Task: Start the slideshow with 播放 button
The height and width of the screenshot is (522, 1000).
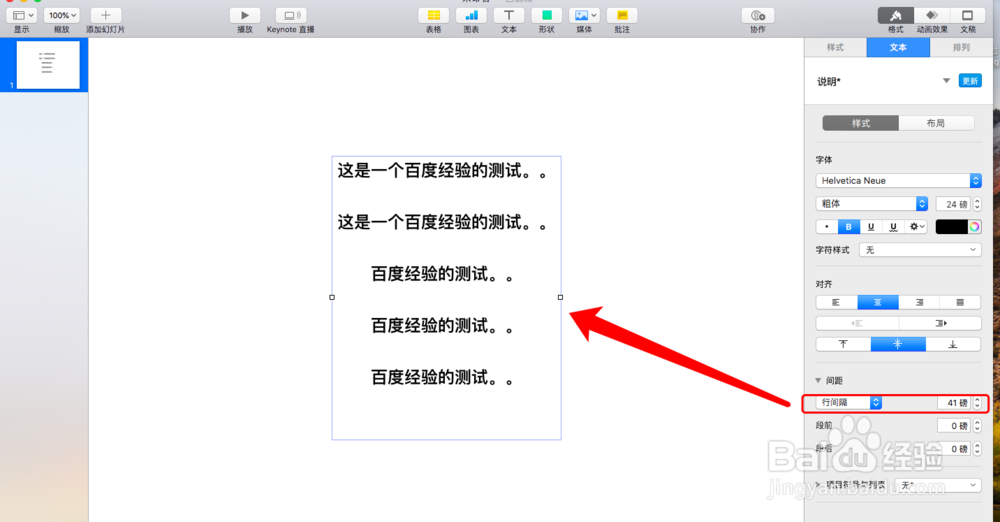Action: click(245, 15)
